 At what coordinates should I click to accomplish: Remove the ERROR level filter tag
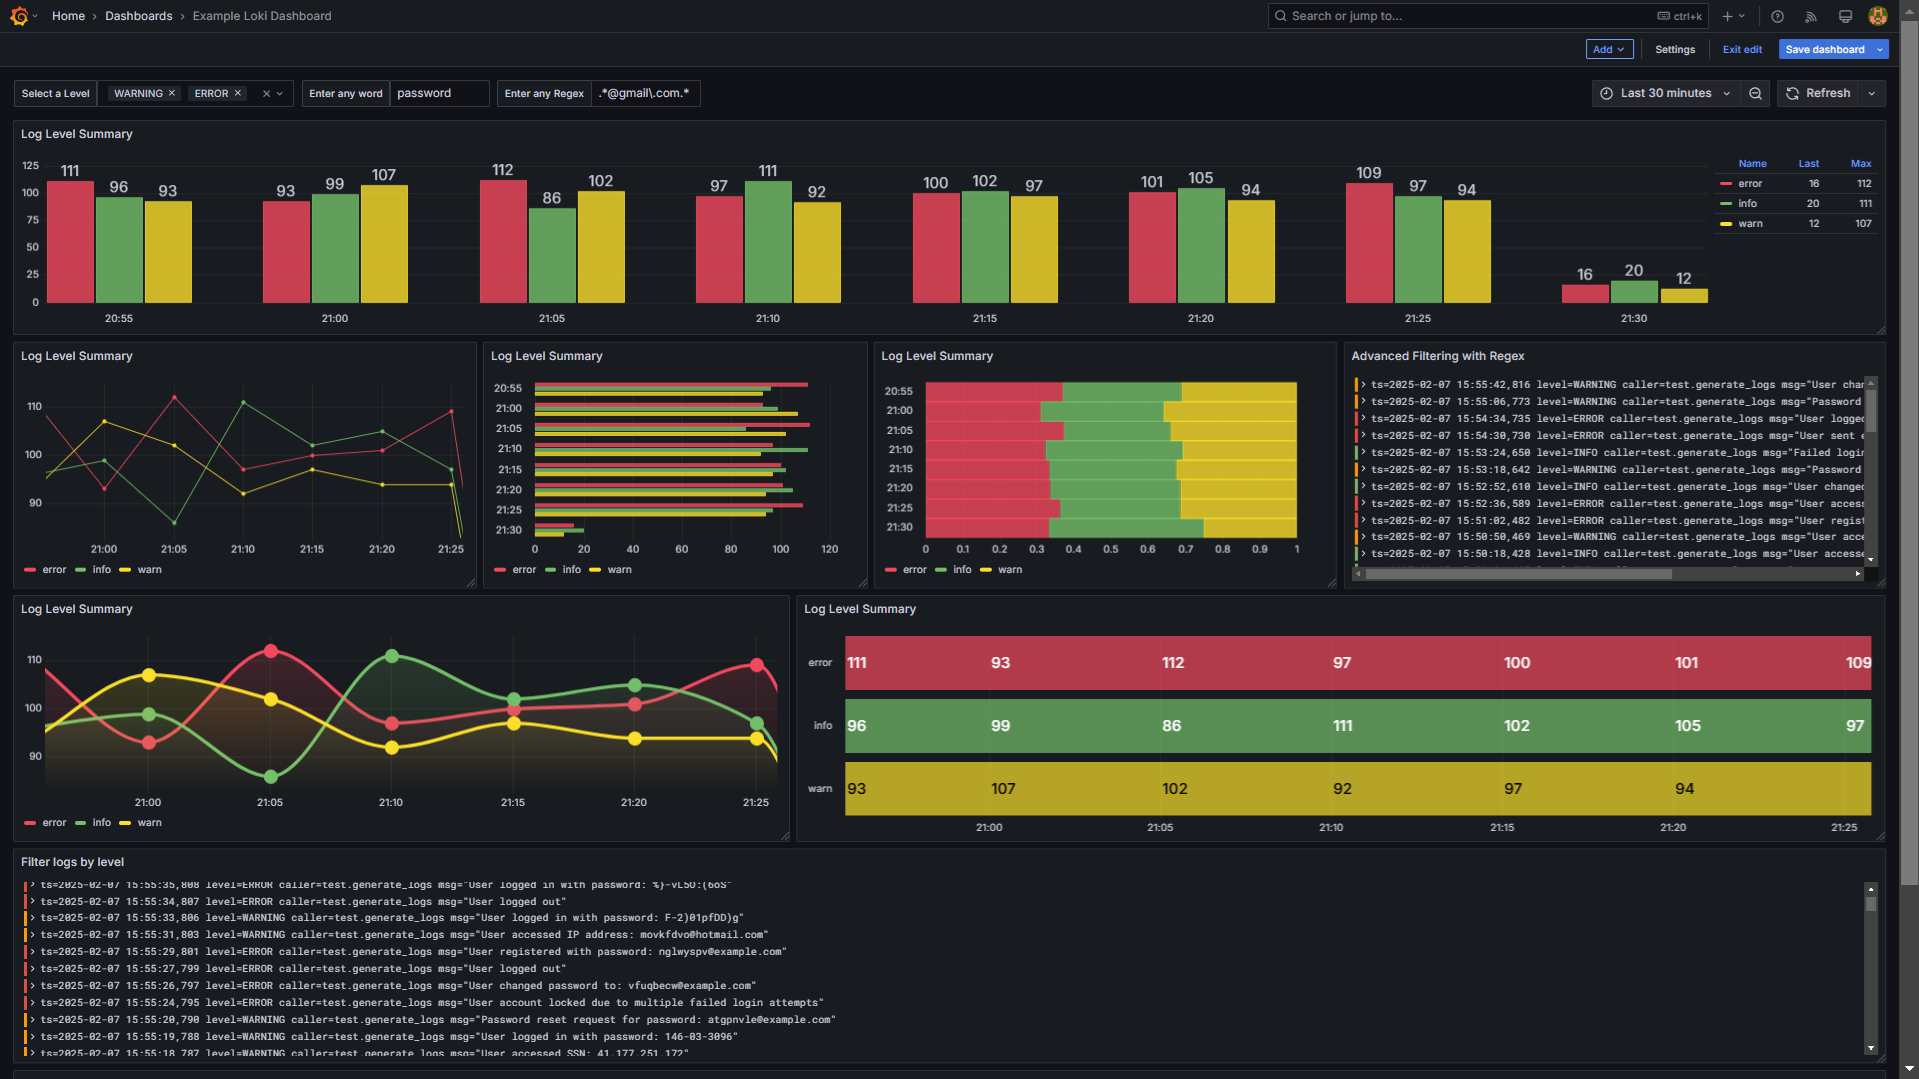238,93
